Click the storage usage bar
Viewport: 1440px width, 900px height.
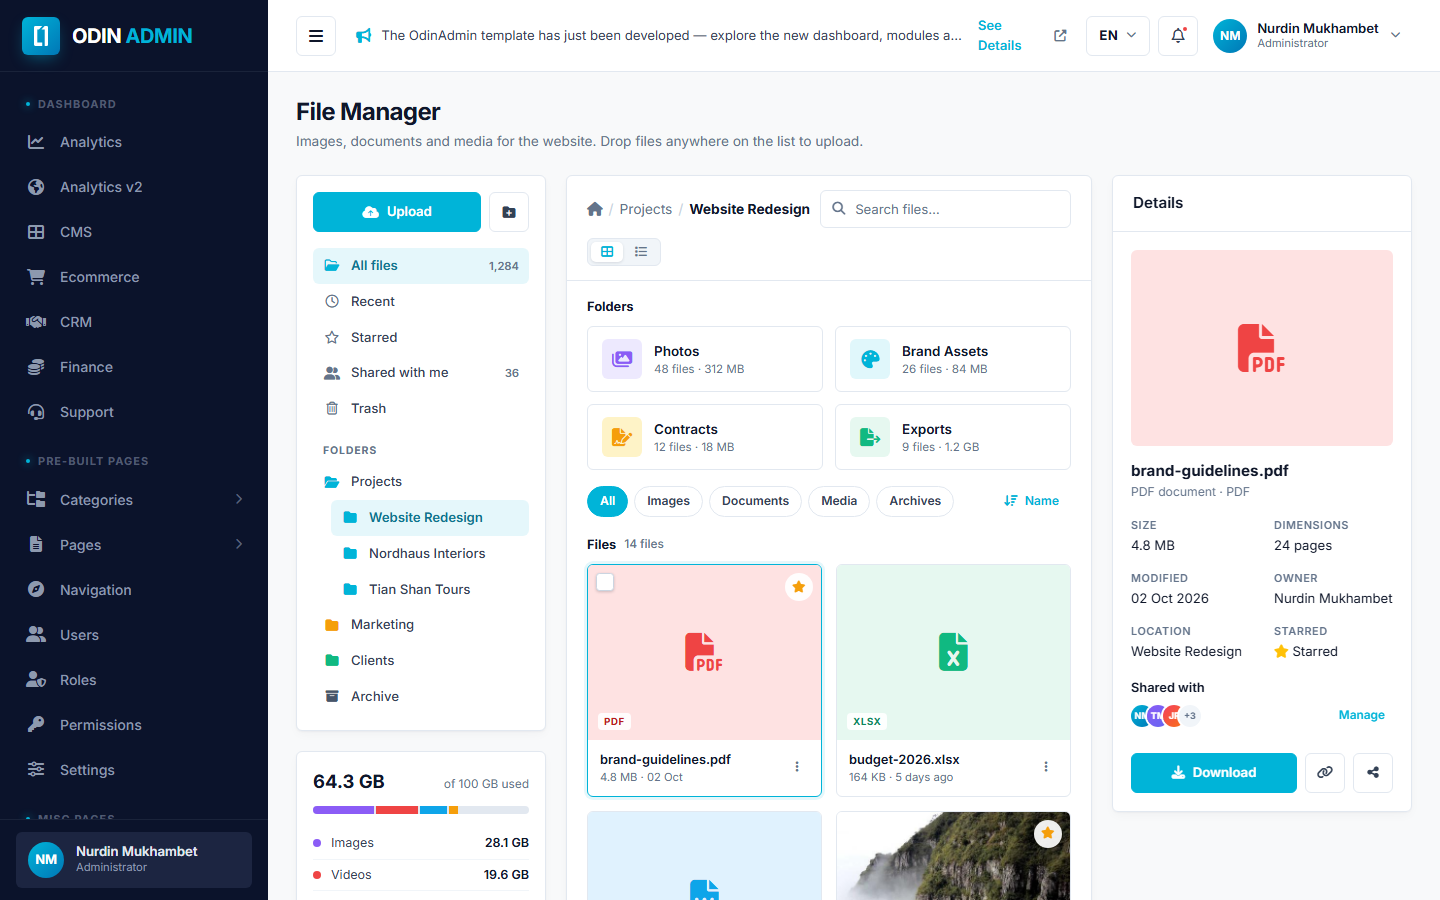(421, 810)
